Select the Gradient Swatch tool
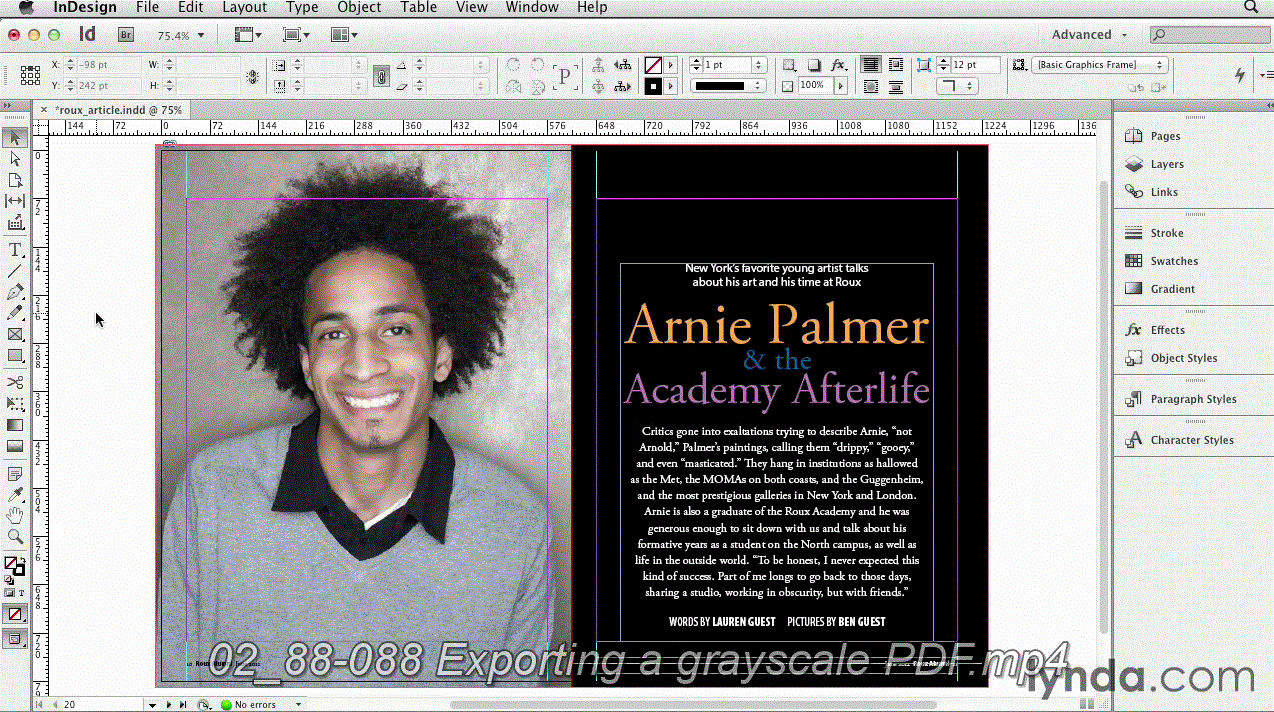Viewport: 1274px width, 712px height. 15,425
